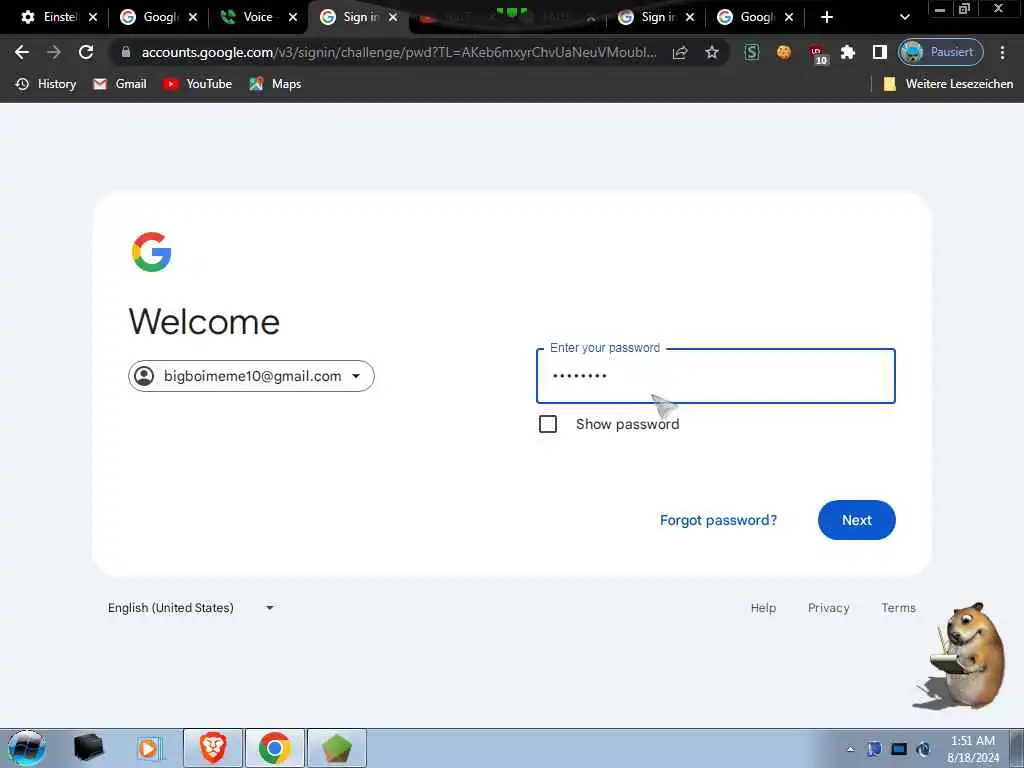Image resolution: width=1024 pixels, height=768 pixels.
Task: Open the clock showing 1:51 AM
Action: click(x=973, y=748)
